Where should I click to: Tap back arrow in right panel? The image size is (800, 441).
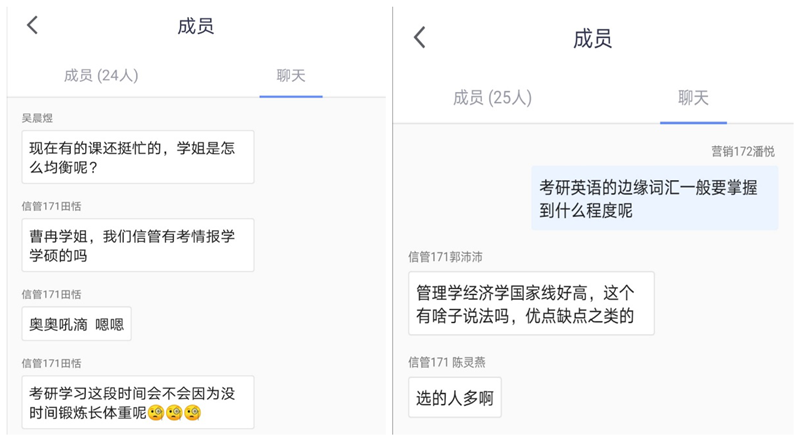[419, 38]
